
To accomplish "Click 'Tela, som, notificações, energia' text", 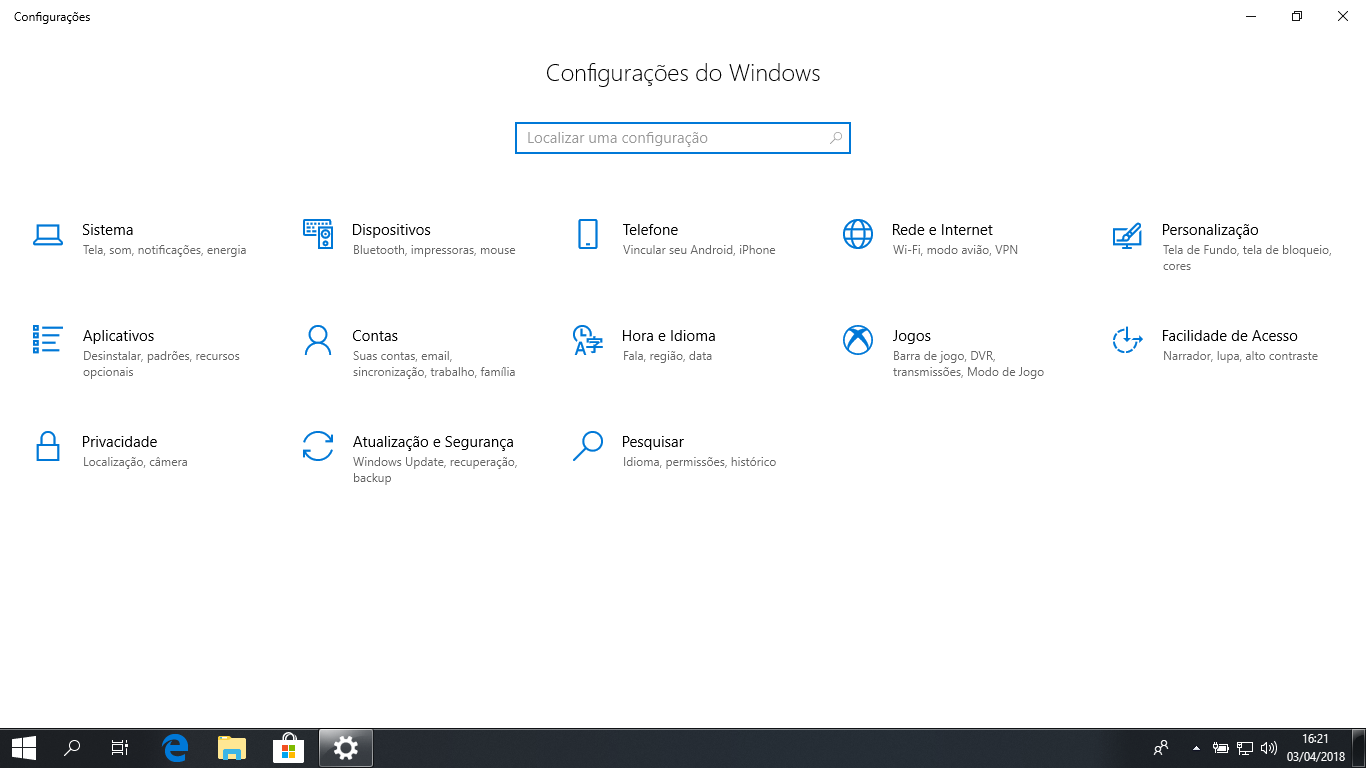I will pos(164,250).
